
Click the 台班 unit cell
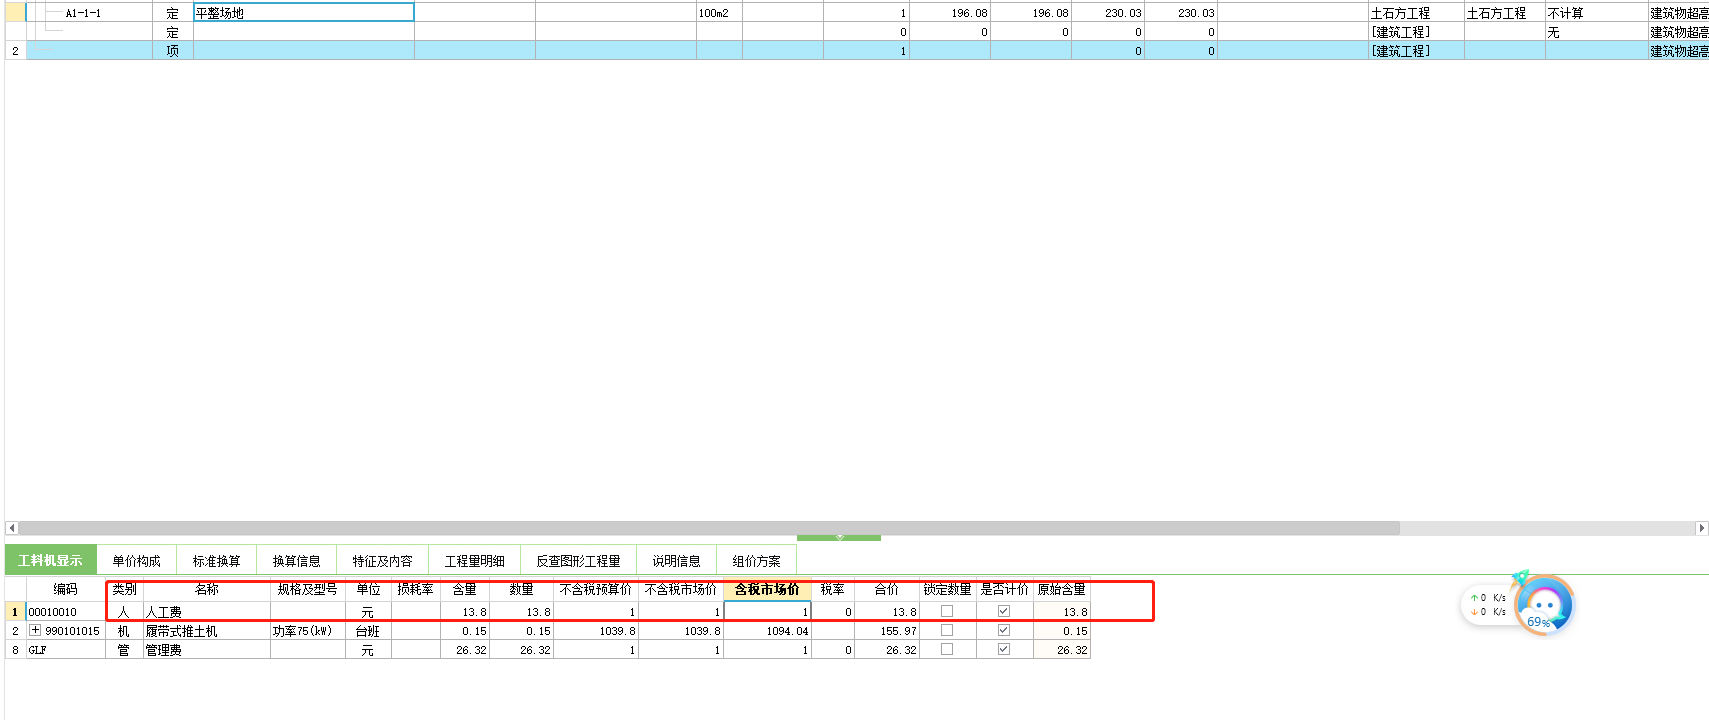coord(368,630)
